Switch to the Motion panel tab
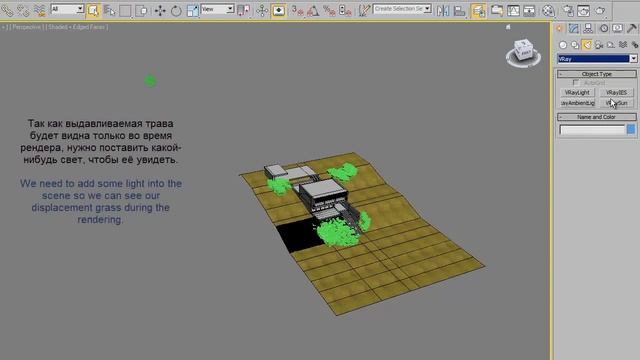This screenshot has width=640, height=360. point(604,28)
